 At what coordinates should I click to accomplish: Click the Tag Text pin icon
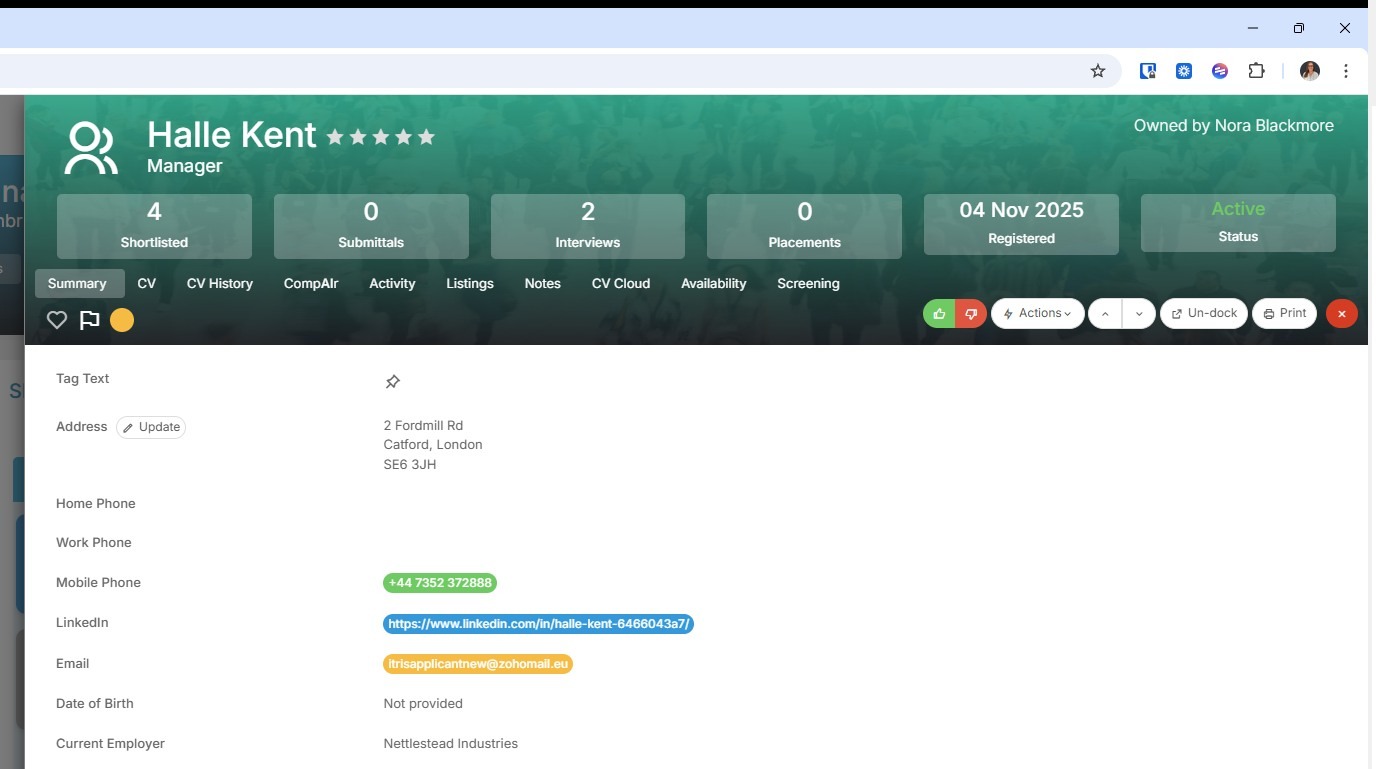tap(393, 381)
